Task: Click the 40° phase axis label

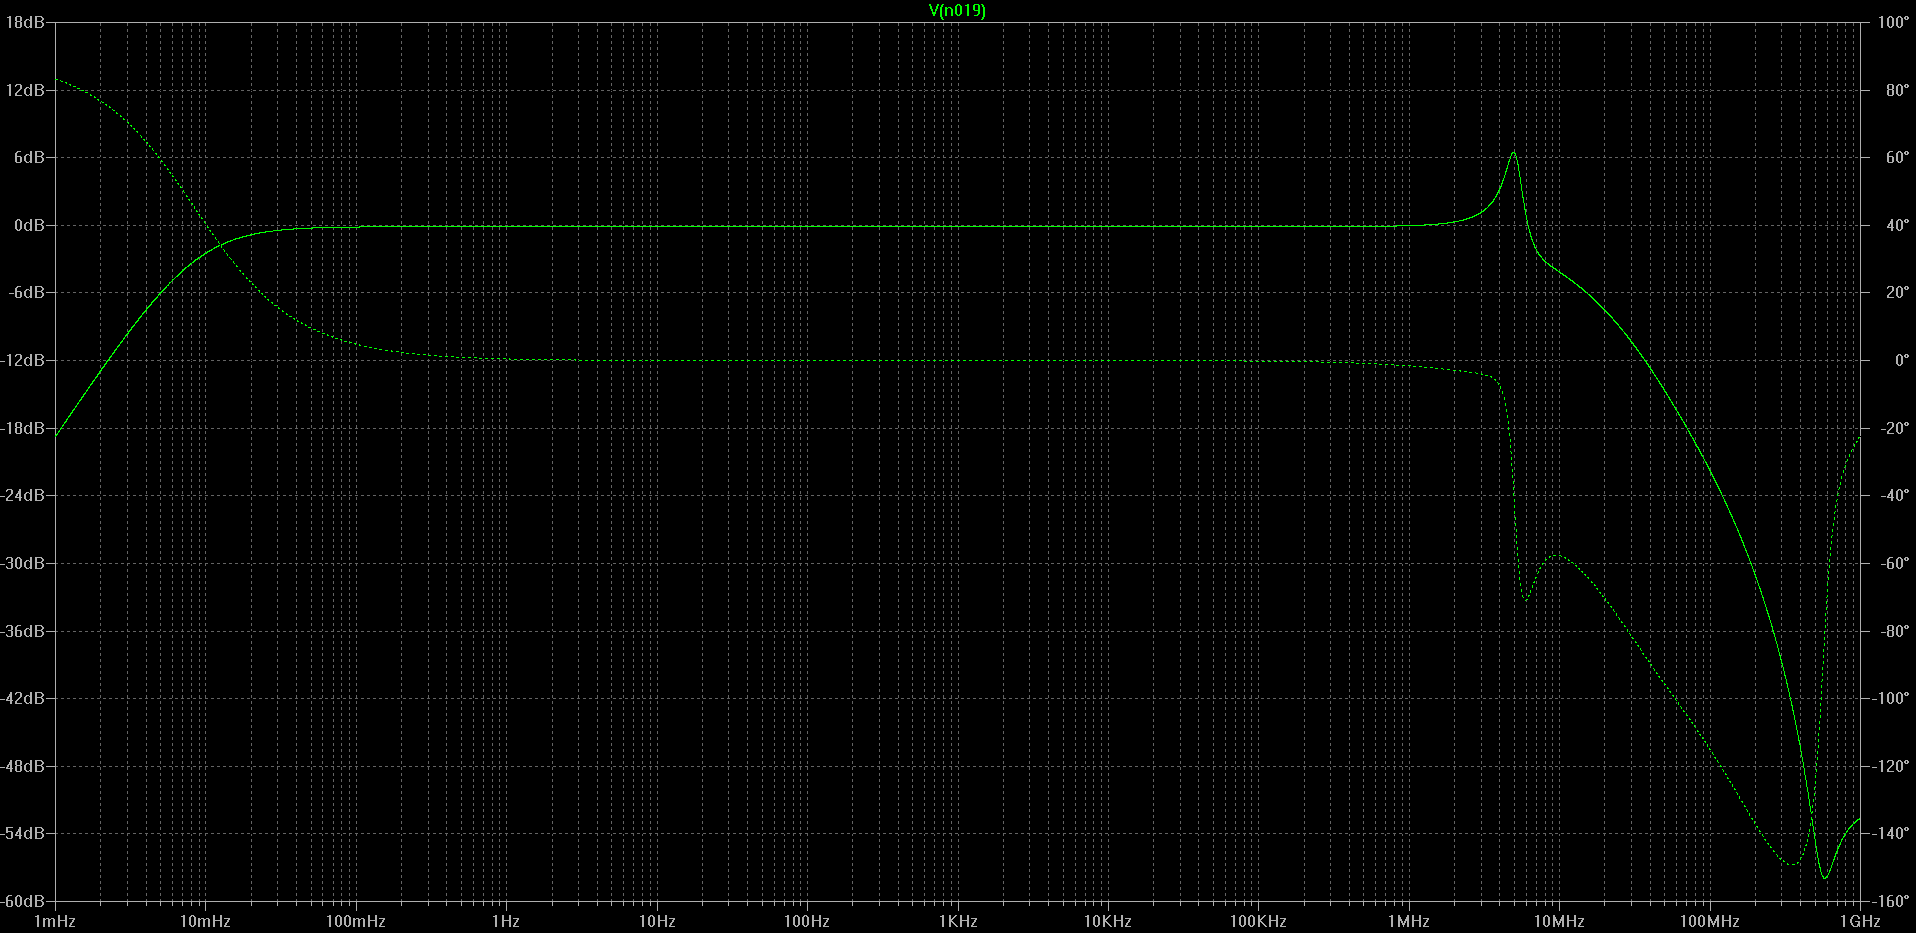Action: [1897, 226]
